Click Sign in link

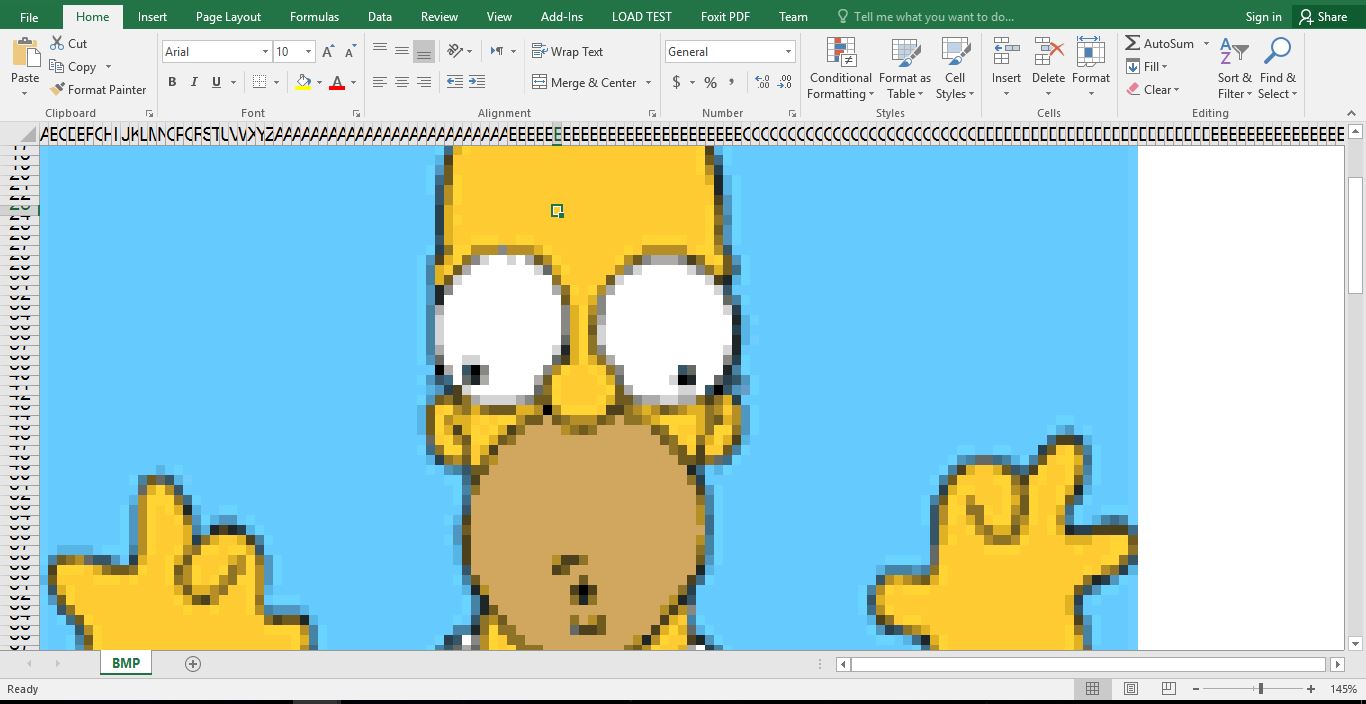click(x=1263, y=17)
